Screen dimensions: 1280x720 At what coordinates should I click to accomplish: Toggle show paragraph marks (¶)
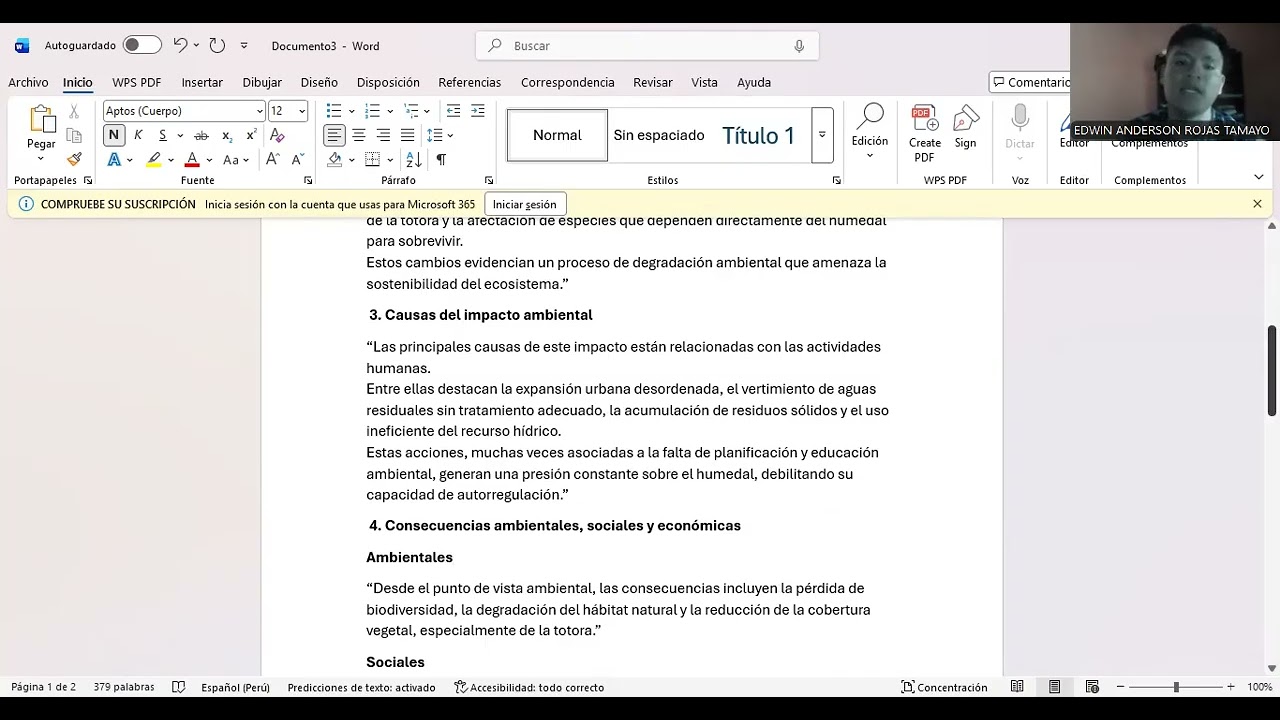(441, 160)
